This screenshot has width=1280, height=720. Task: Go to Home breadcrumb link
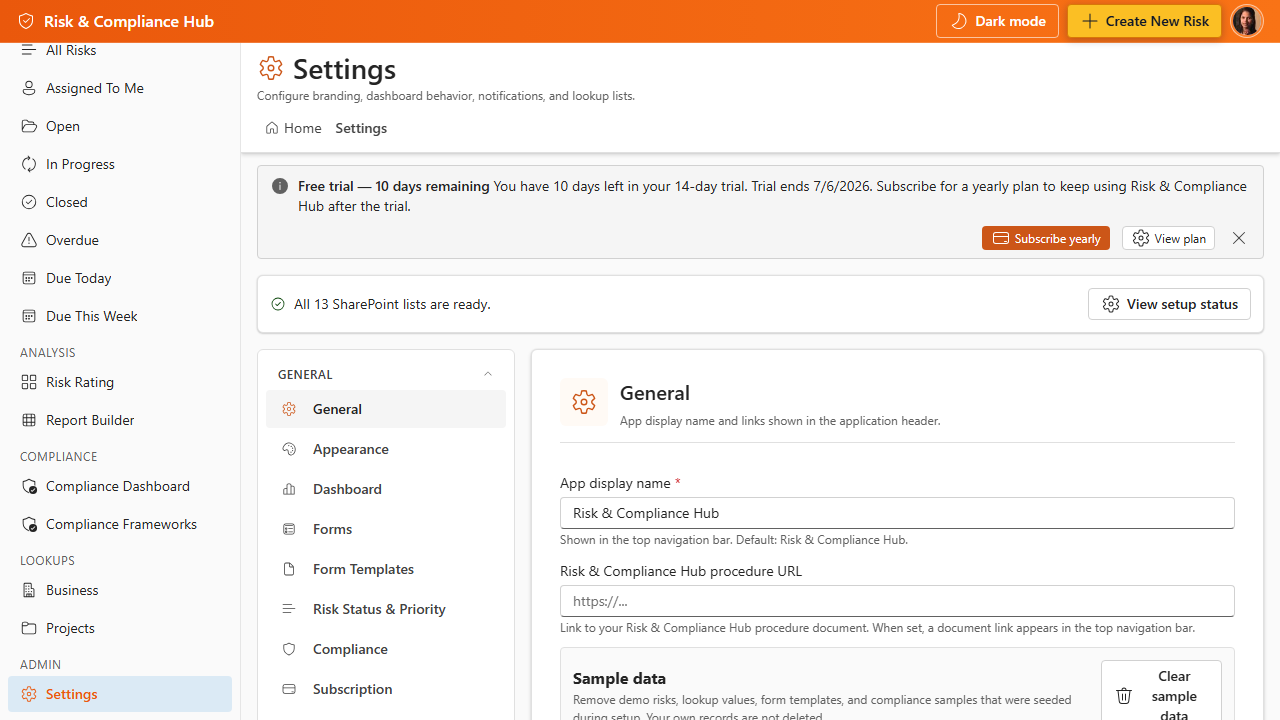click(x=293, y=128)
